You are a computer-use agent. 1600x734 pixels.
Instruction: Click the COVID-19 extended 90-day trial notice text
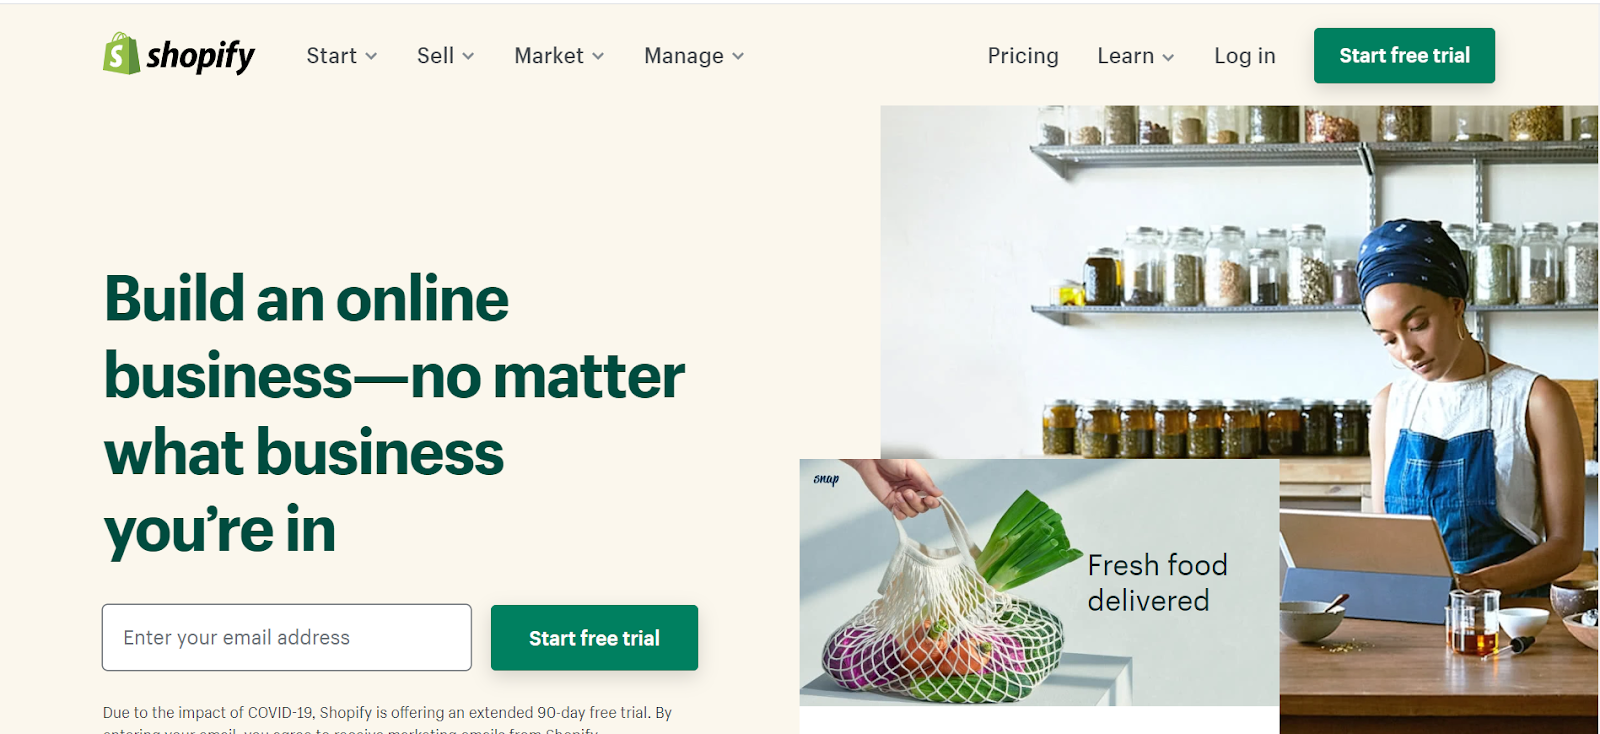pyautogui.click(x=387, y=719)
